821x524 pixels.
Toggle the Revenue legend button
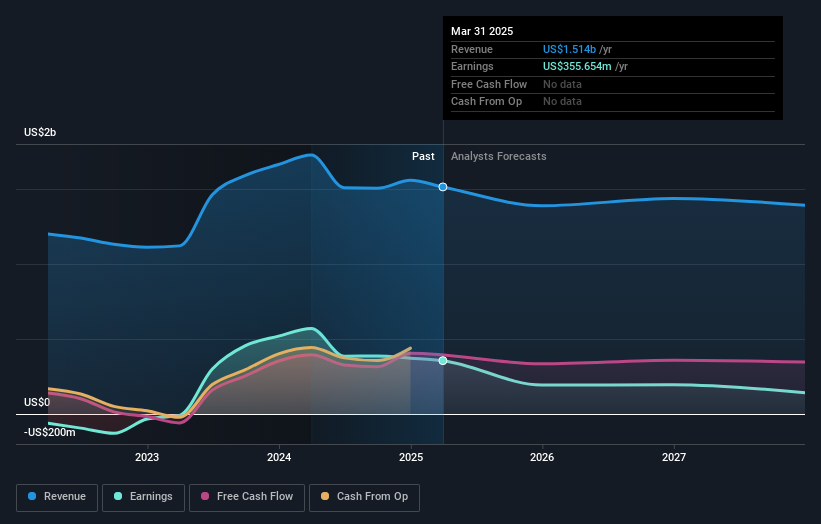pos(57,497)
